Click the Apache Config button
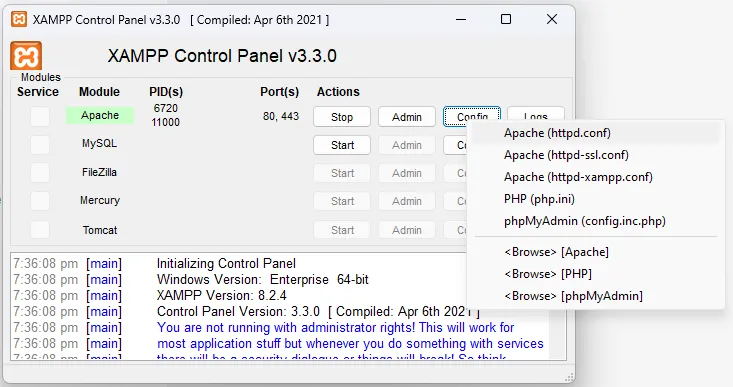The image size is (733, 387). pyautogui.click(x=472, y=116)
